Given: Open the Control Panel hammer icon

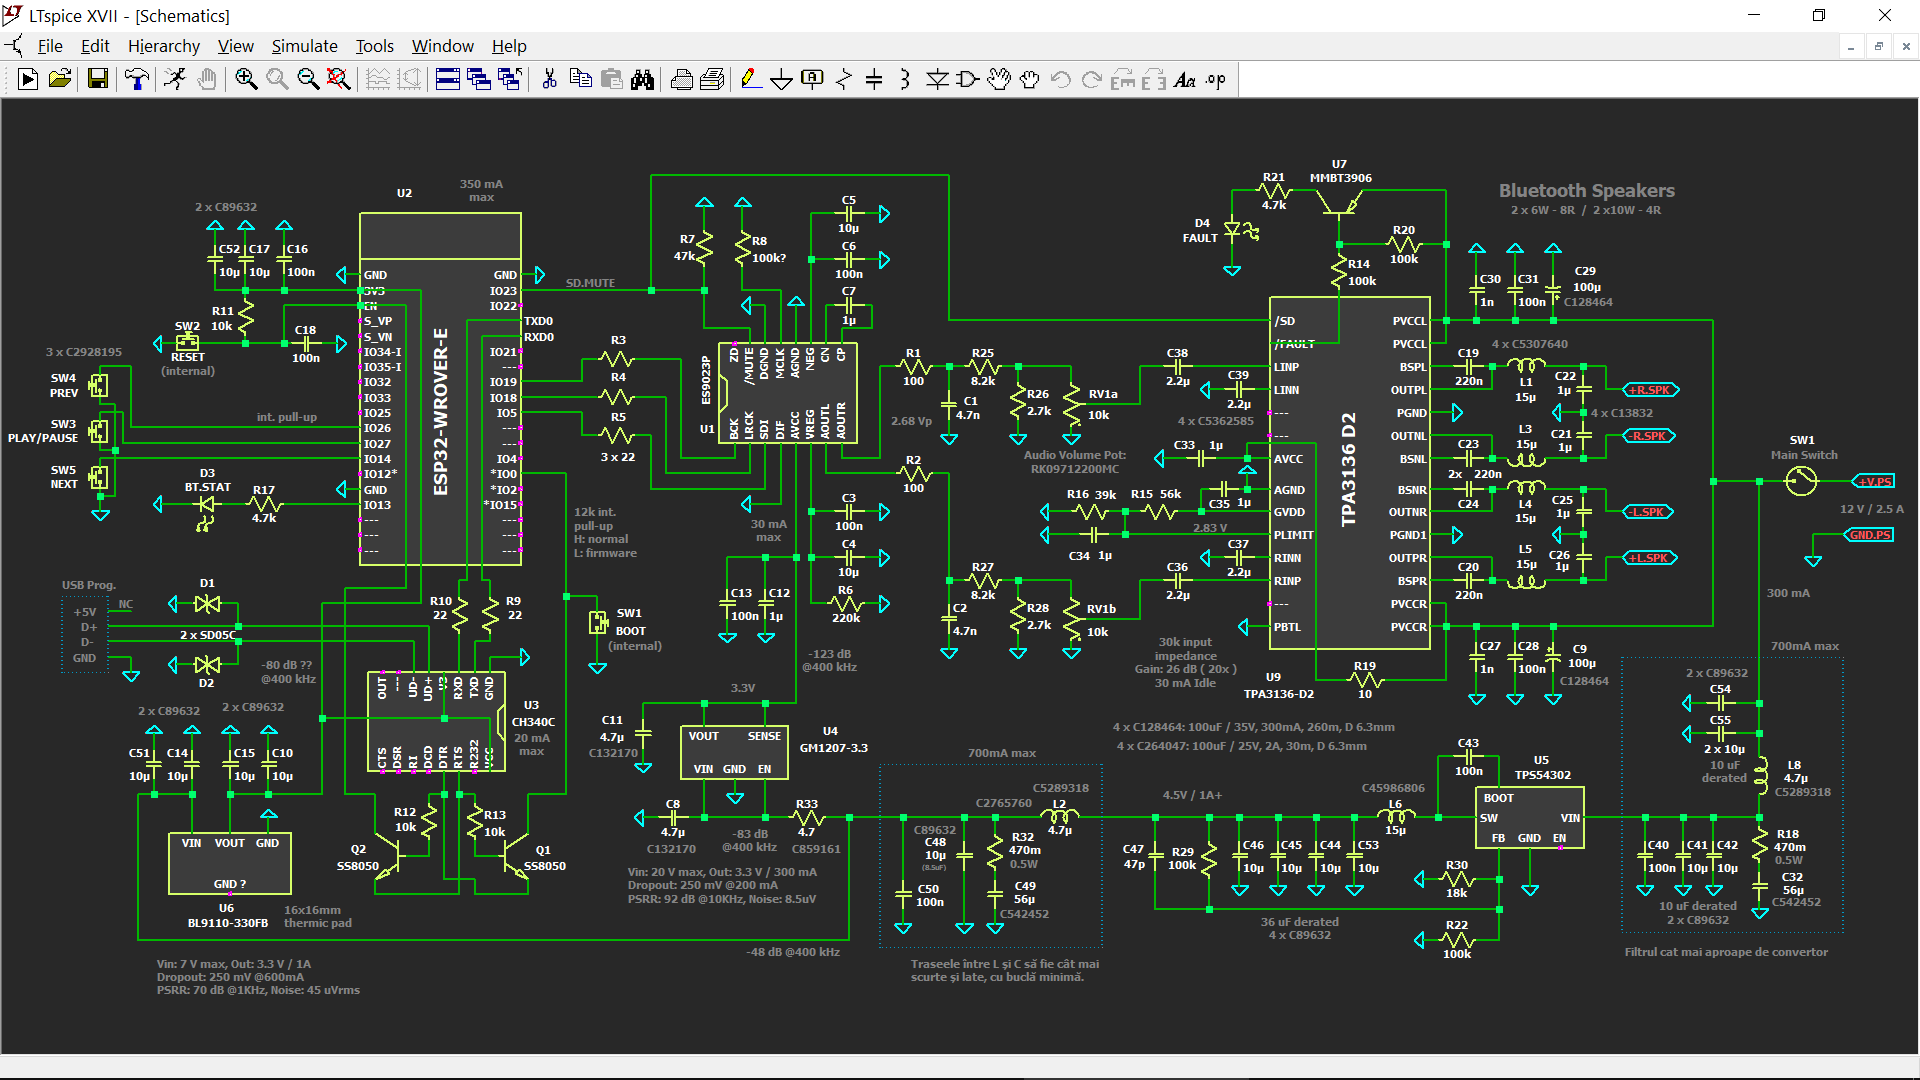Looking at the screenshot, I should tap(137, 79).
